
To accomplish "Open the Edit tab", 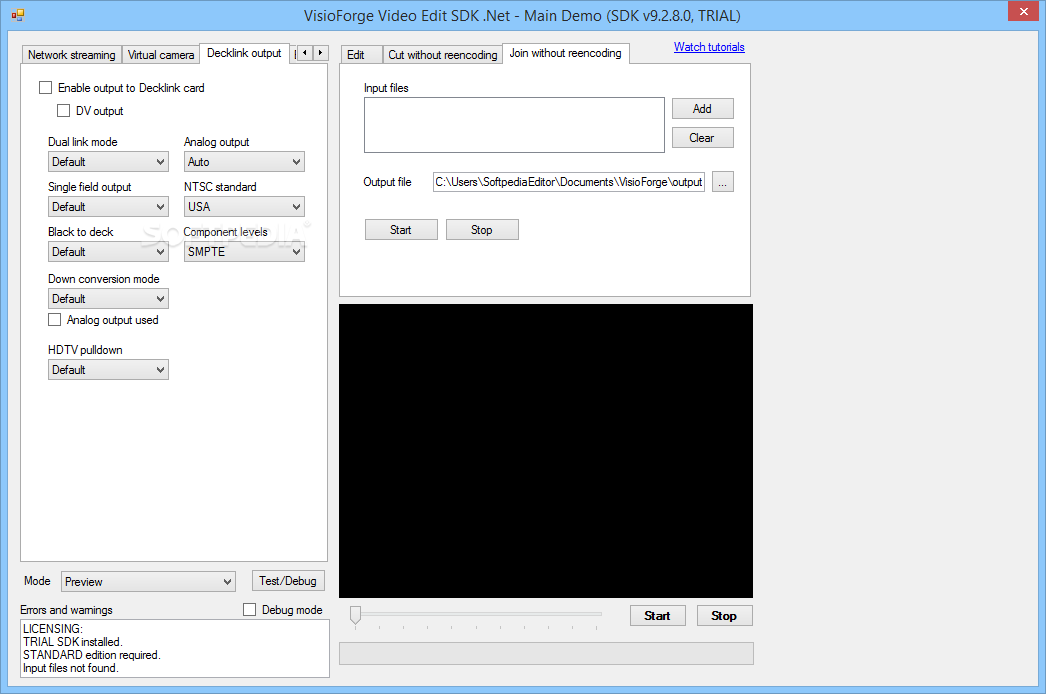I will (361, 55).
